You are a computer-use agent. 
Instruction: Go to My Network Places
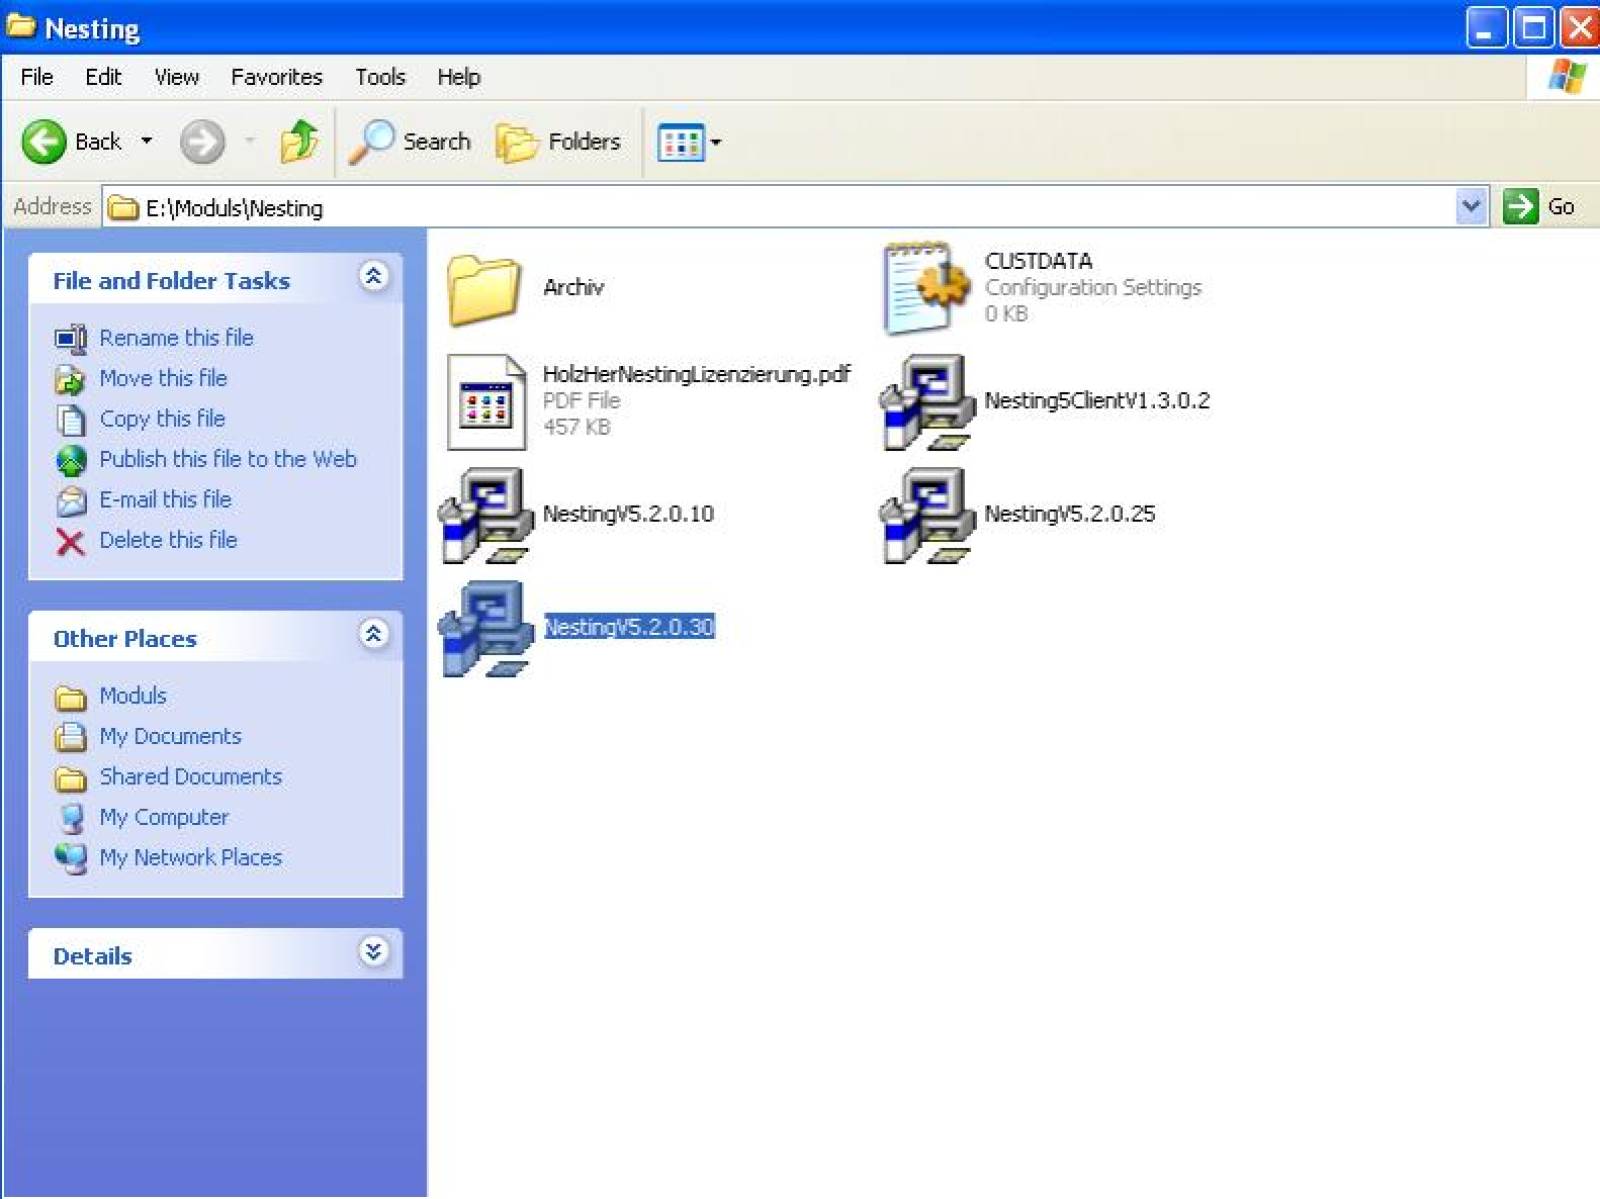coord(190,857)
